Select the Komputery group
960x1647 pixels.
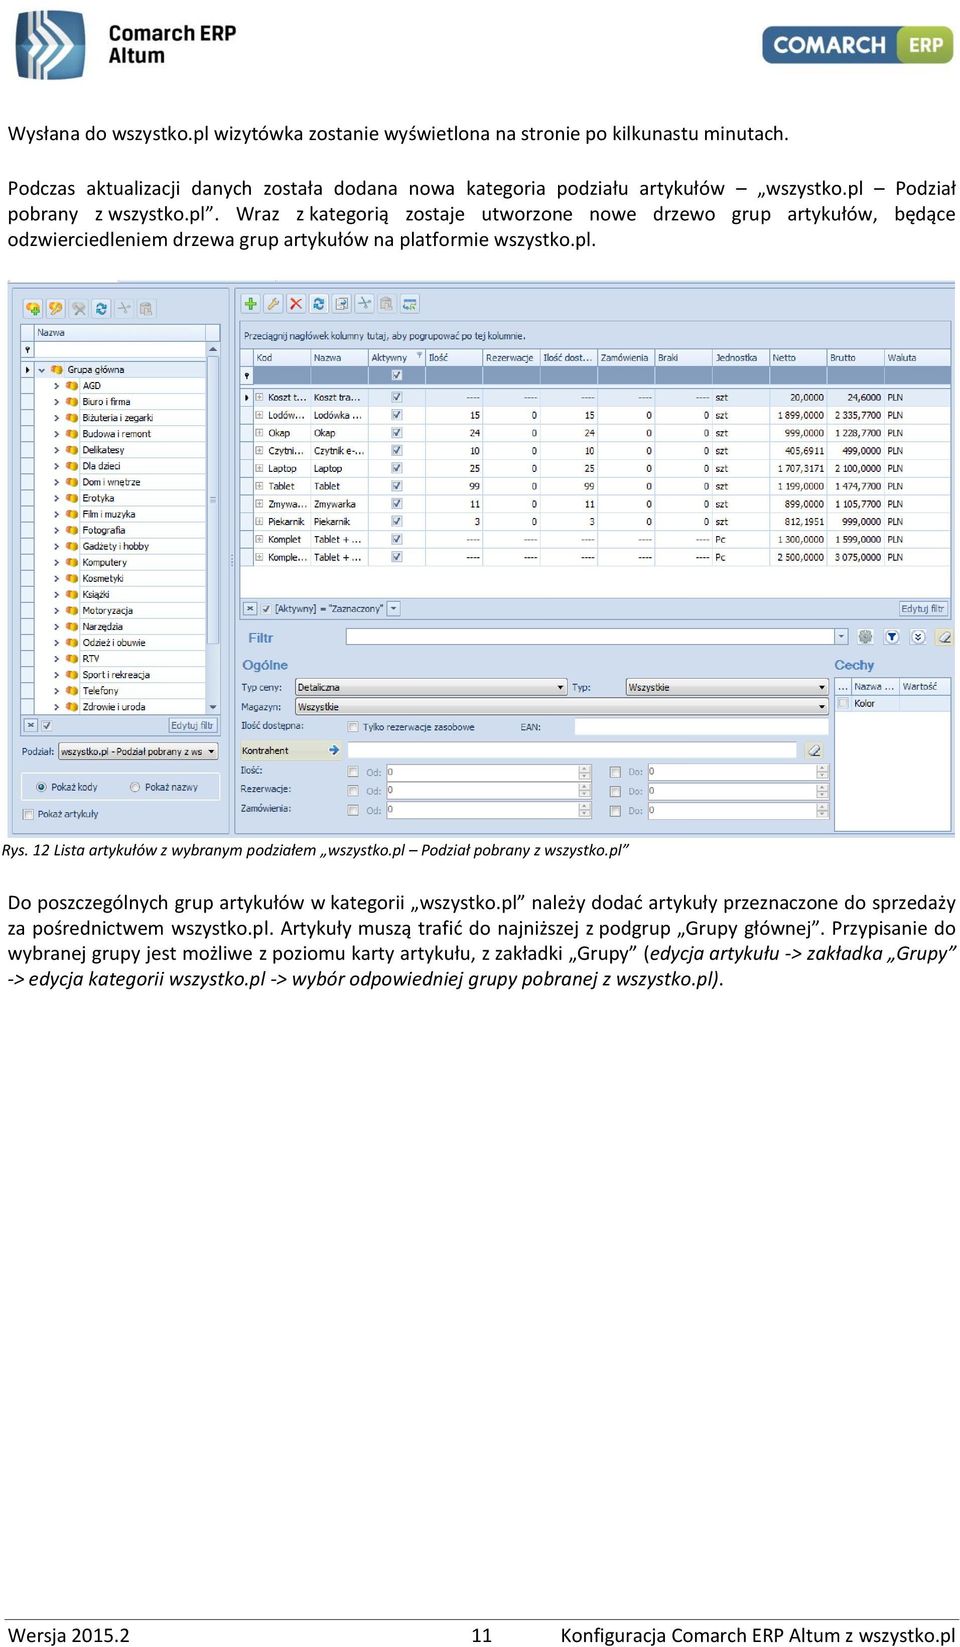tap(104, 563)
